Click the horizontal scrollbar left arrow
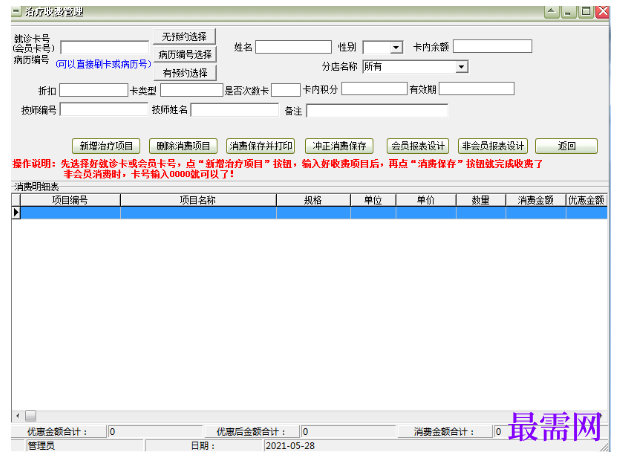This screenshot has width=620, height=458. click(x=17, y=416)
